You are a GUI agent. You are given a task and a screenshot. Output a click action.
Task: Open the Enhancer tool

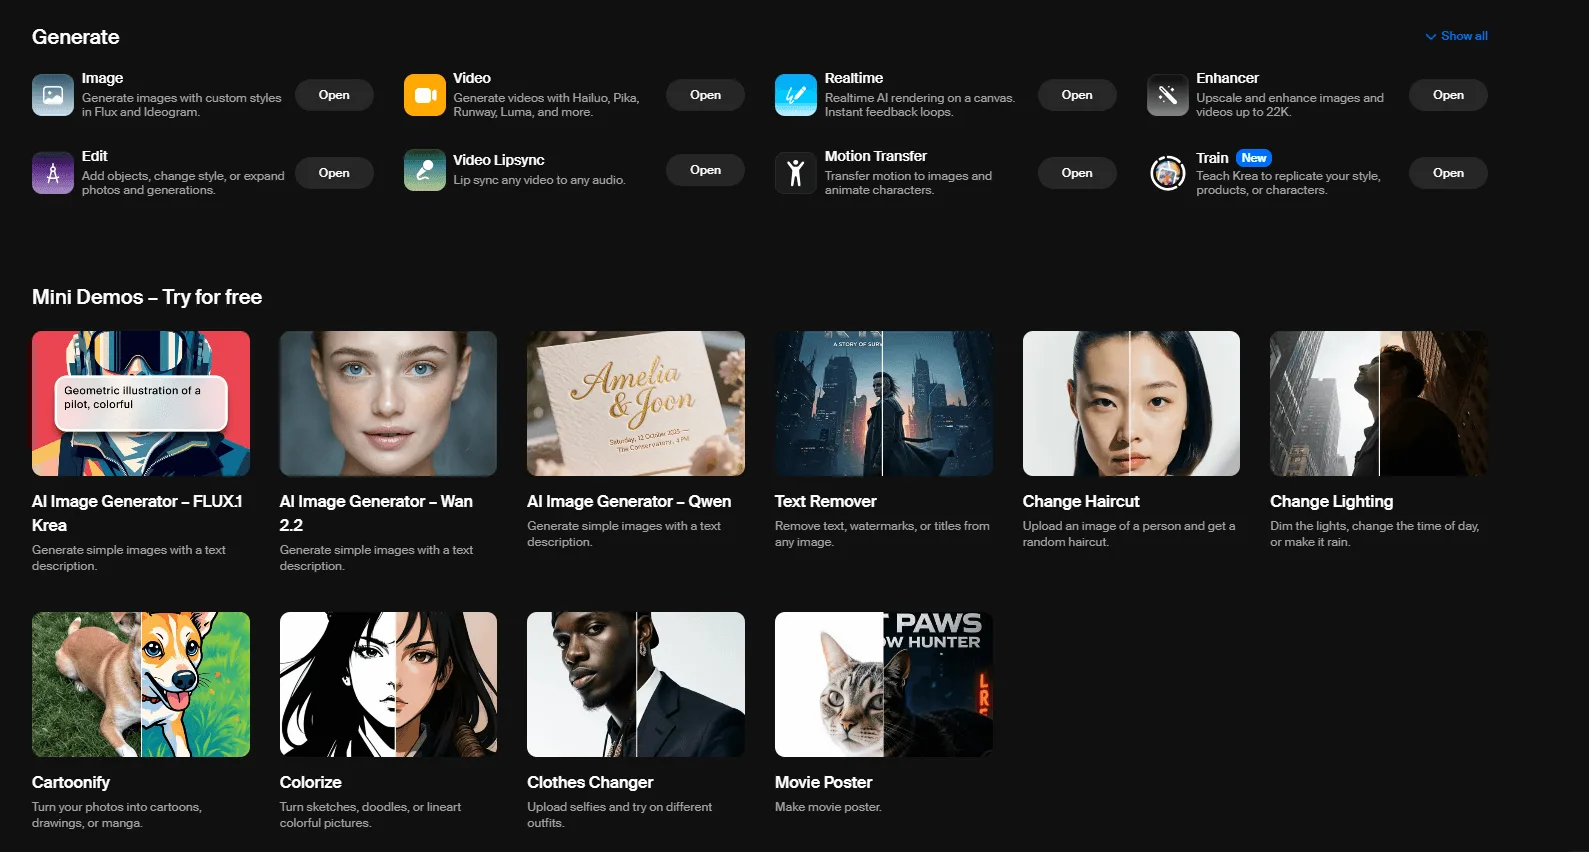1448,95
